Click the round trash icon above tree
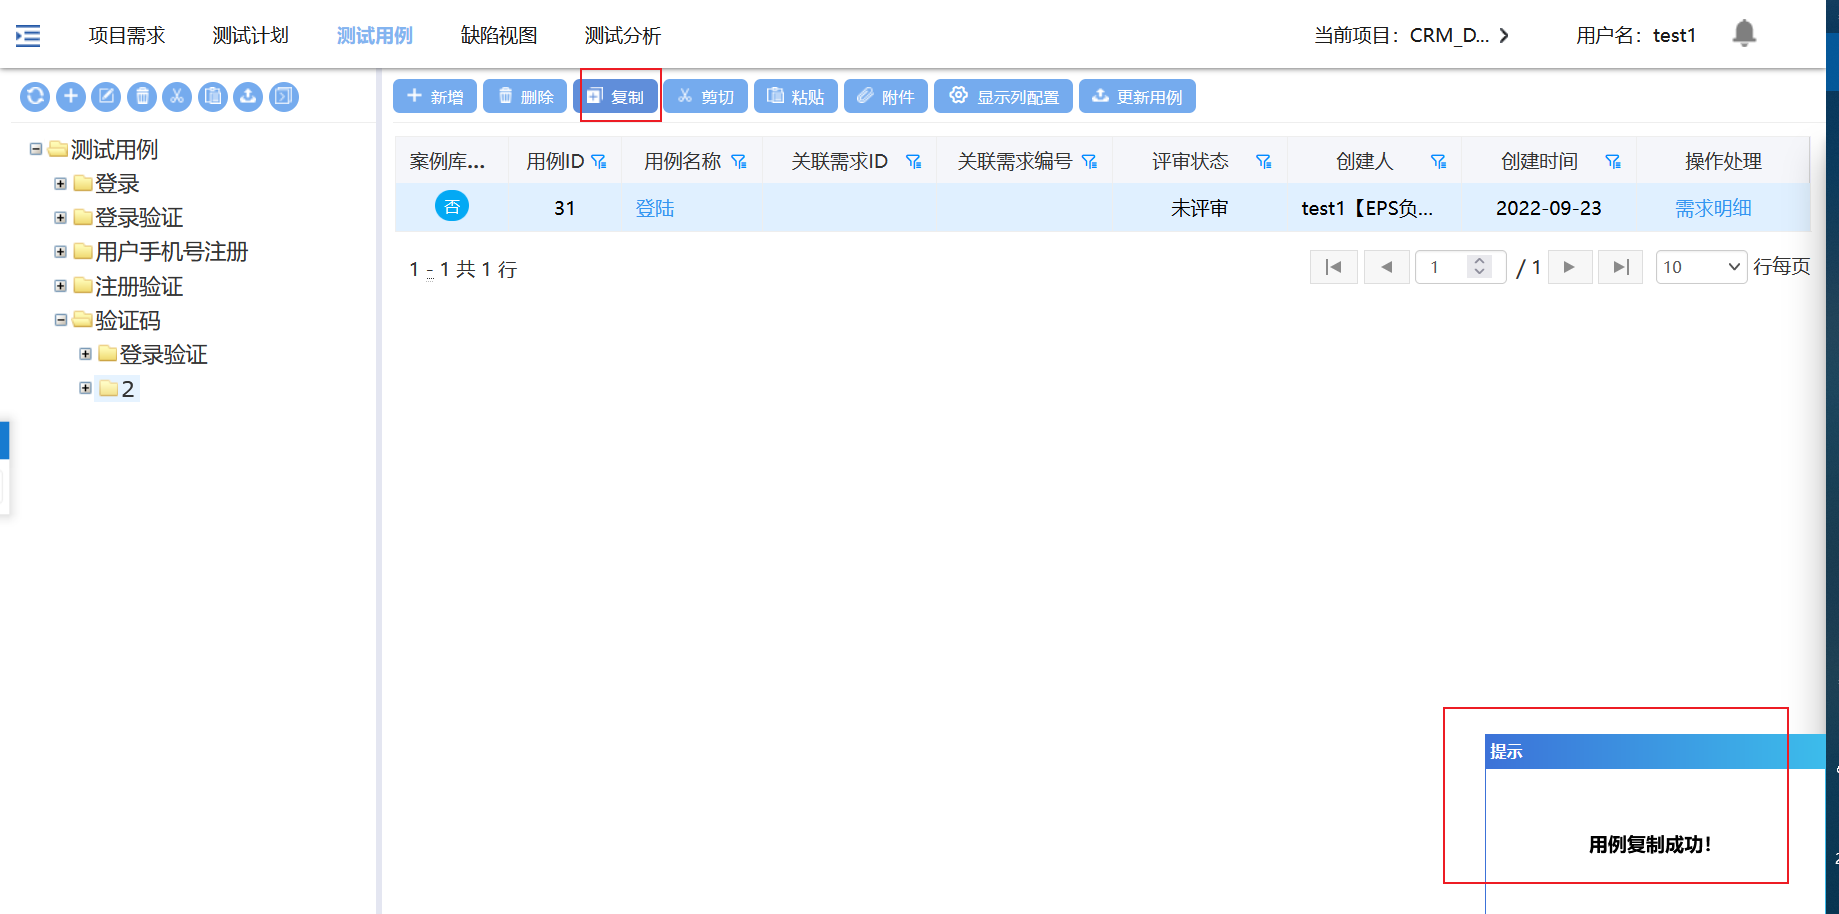 pos(142,97)
